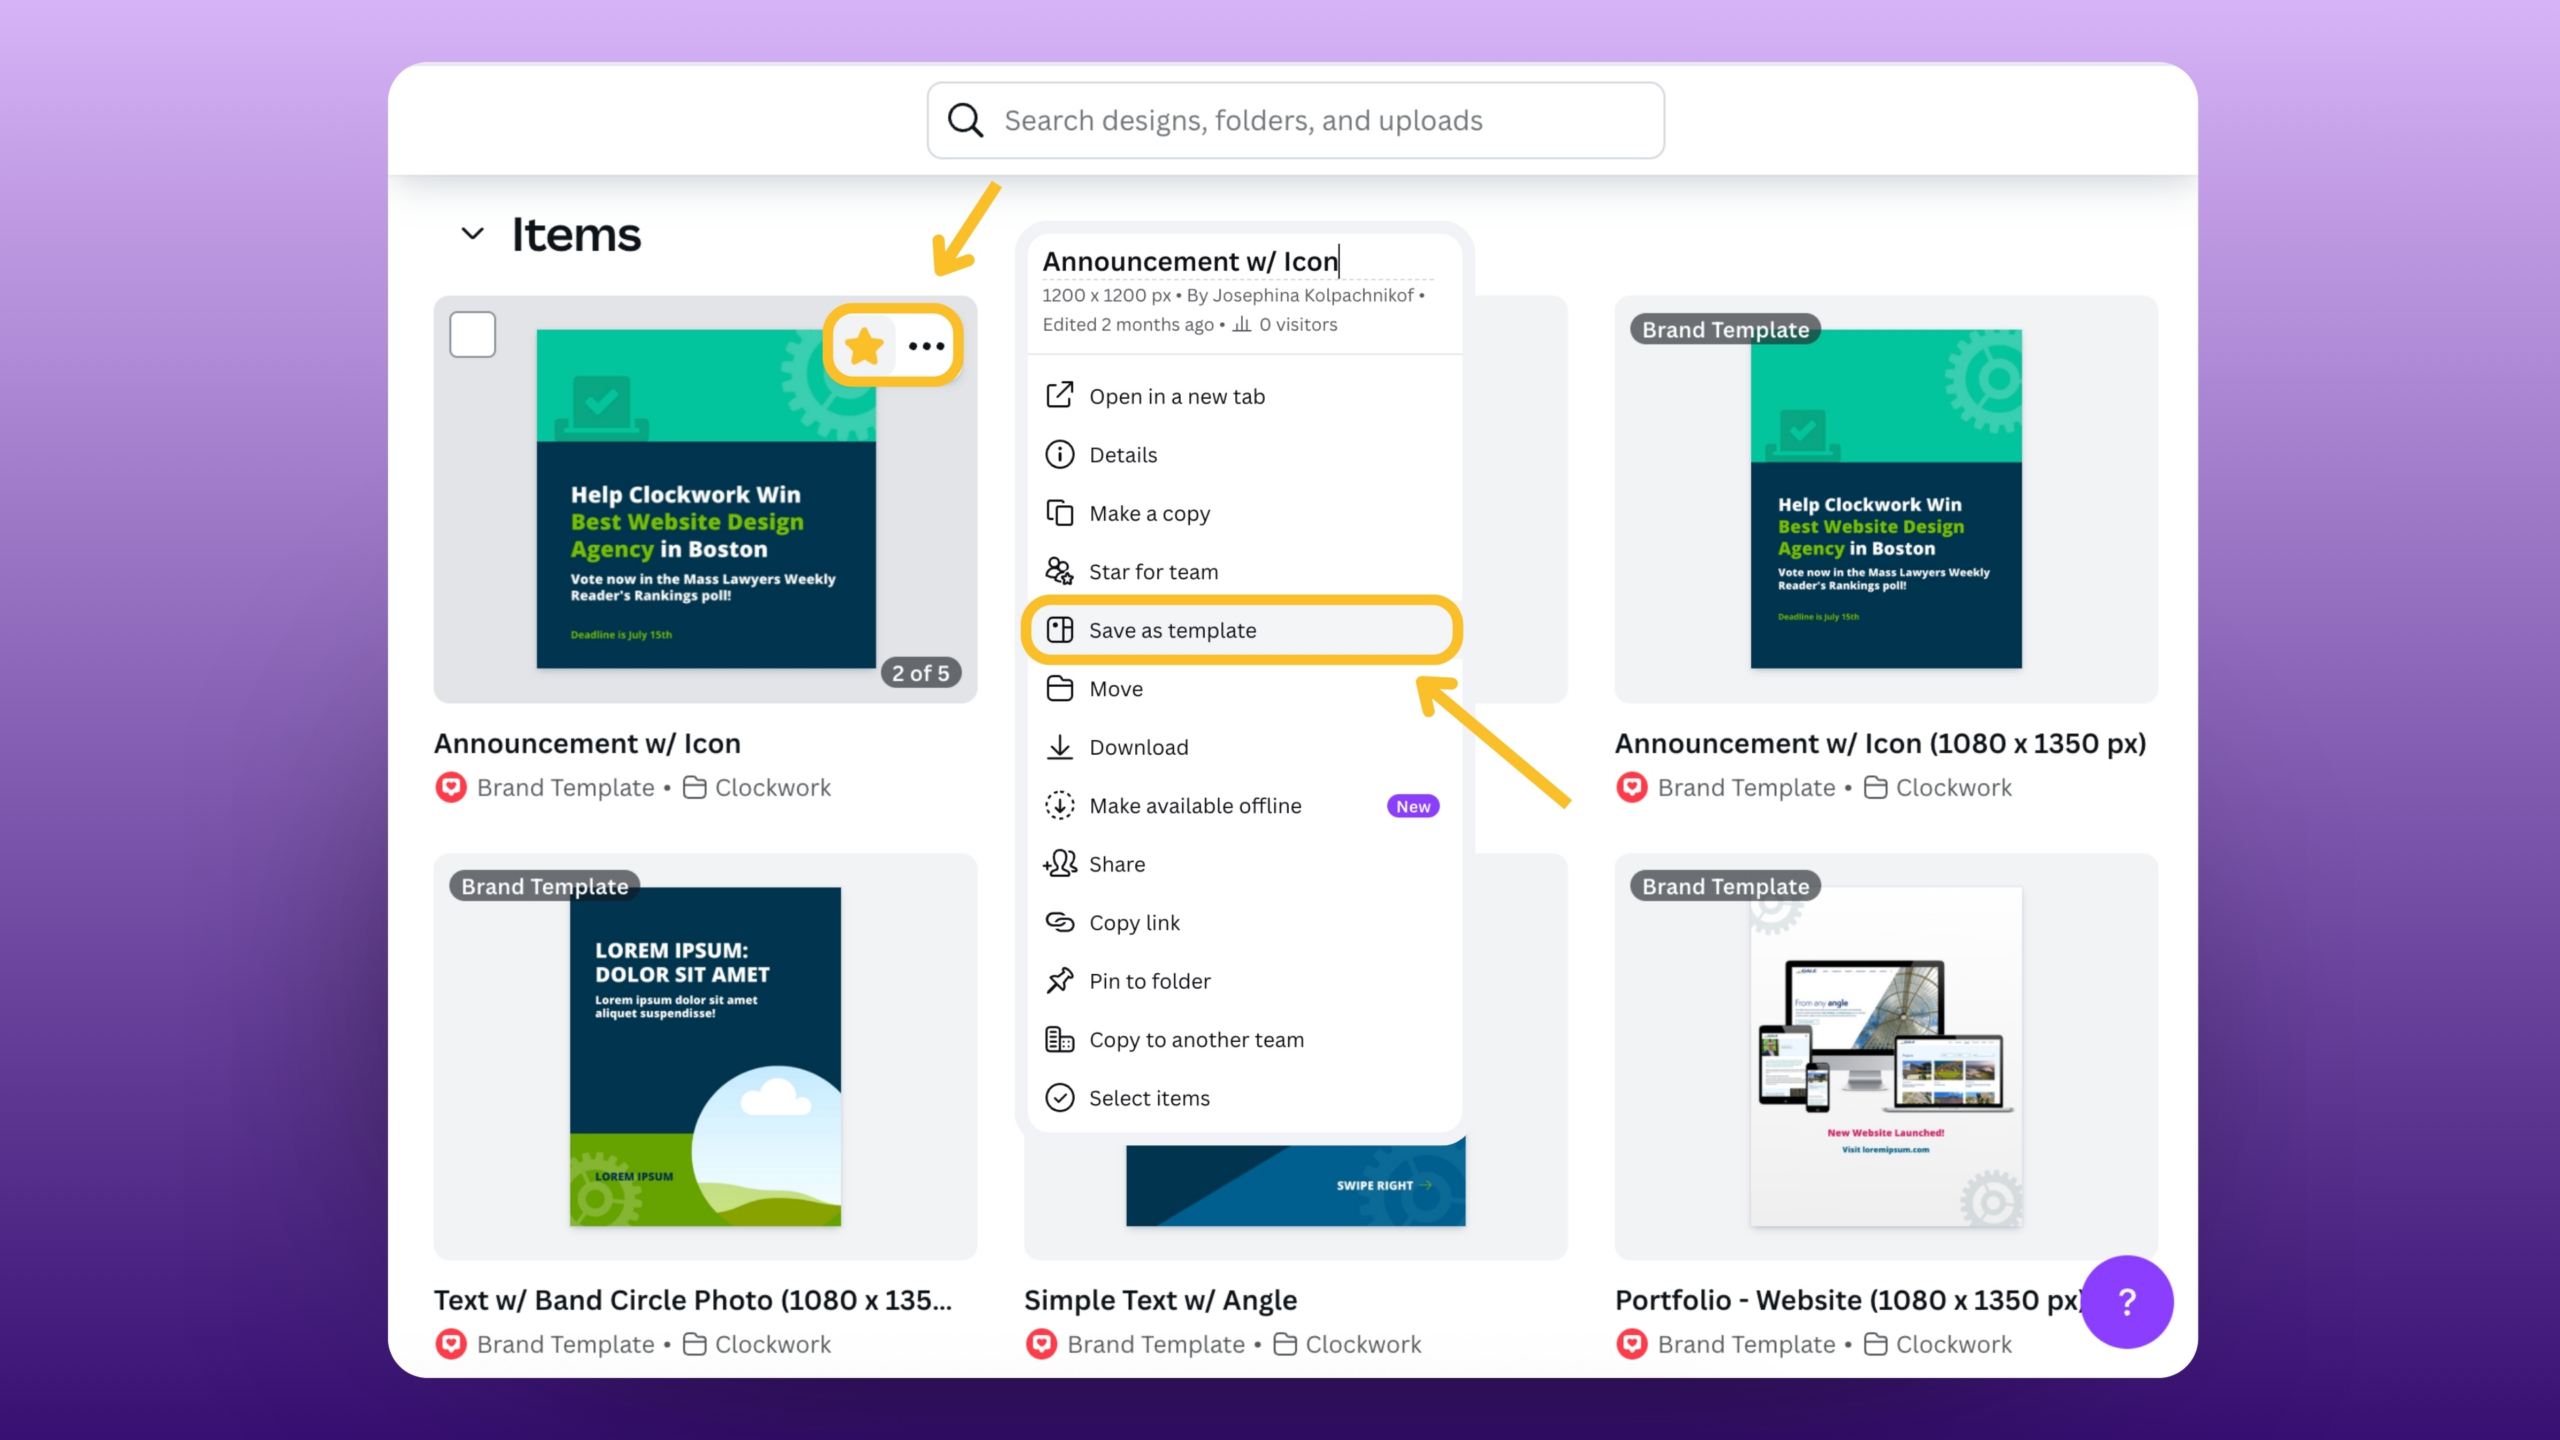The height and width of the screenshot is (1440, 2560).
Task: Select Make available offline
Action: click(x=1244, y=806)
